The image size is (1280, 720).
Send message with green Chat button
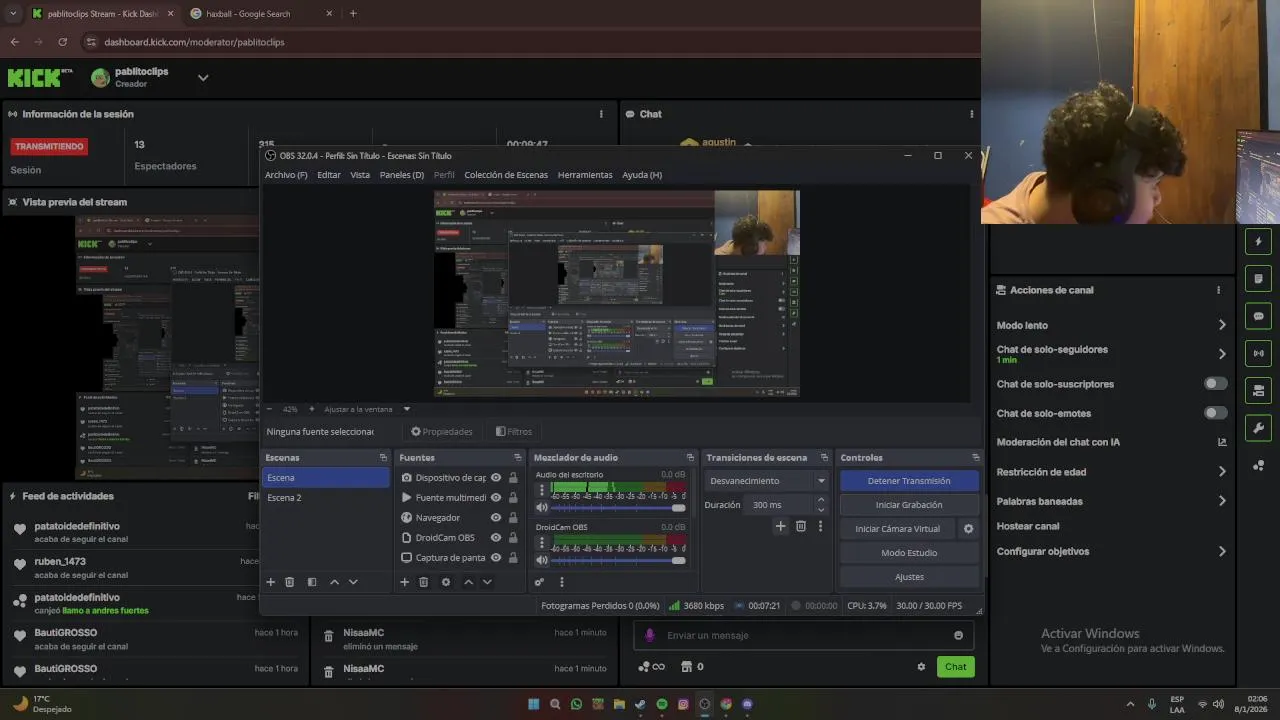pos(956,667)
